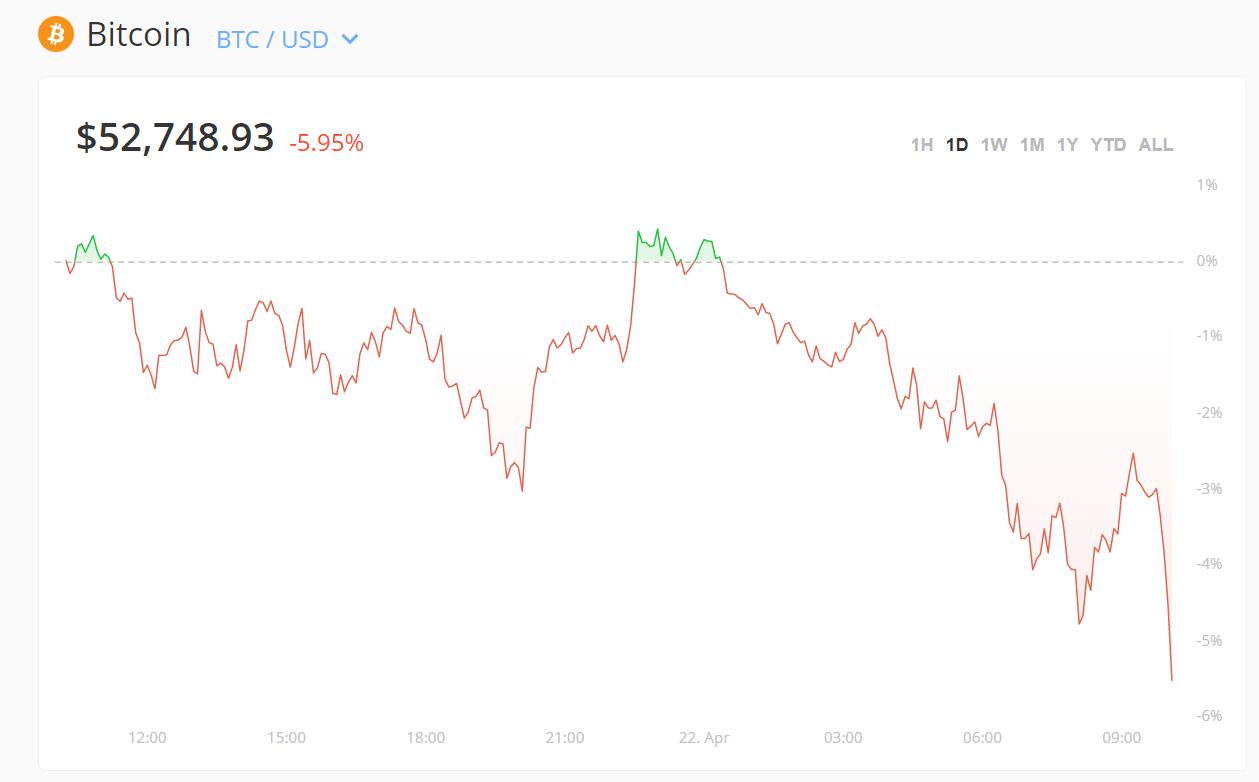Select the 1D time range
The height and width of the screenshot is (782, 1259).
click(x=957, y=145)
